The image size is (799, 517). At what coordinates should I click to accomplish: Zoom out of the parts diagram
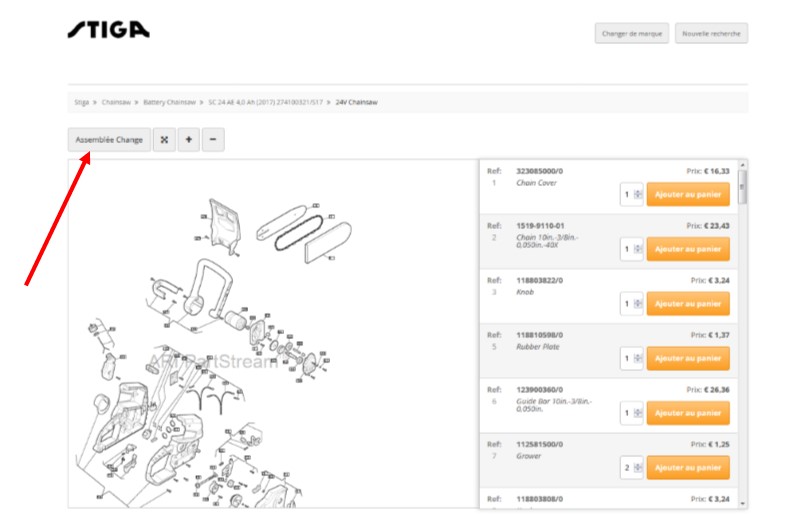coord(213,140)
